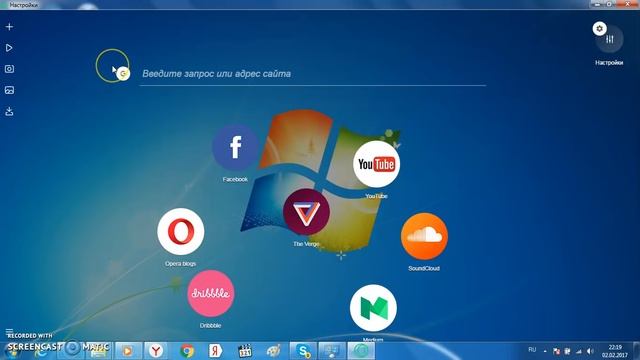
Task: Click the Facebook label under its bubble
Action: pyautogui.click(x=235, y=179)
